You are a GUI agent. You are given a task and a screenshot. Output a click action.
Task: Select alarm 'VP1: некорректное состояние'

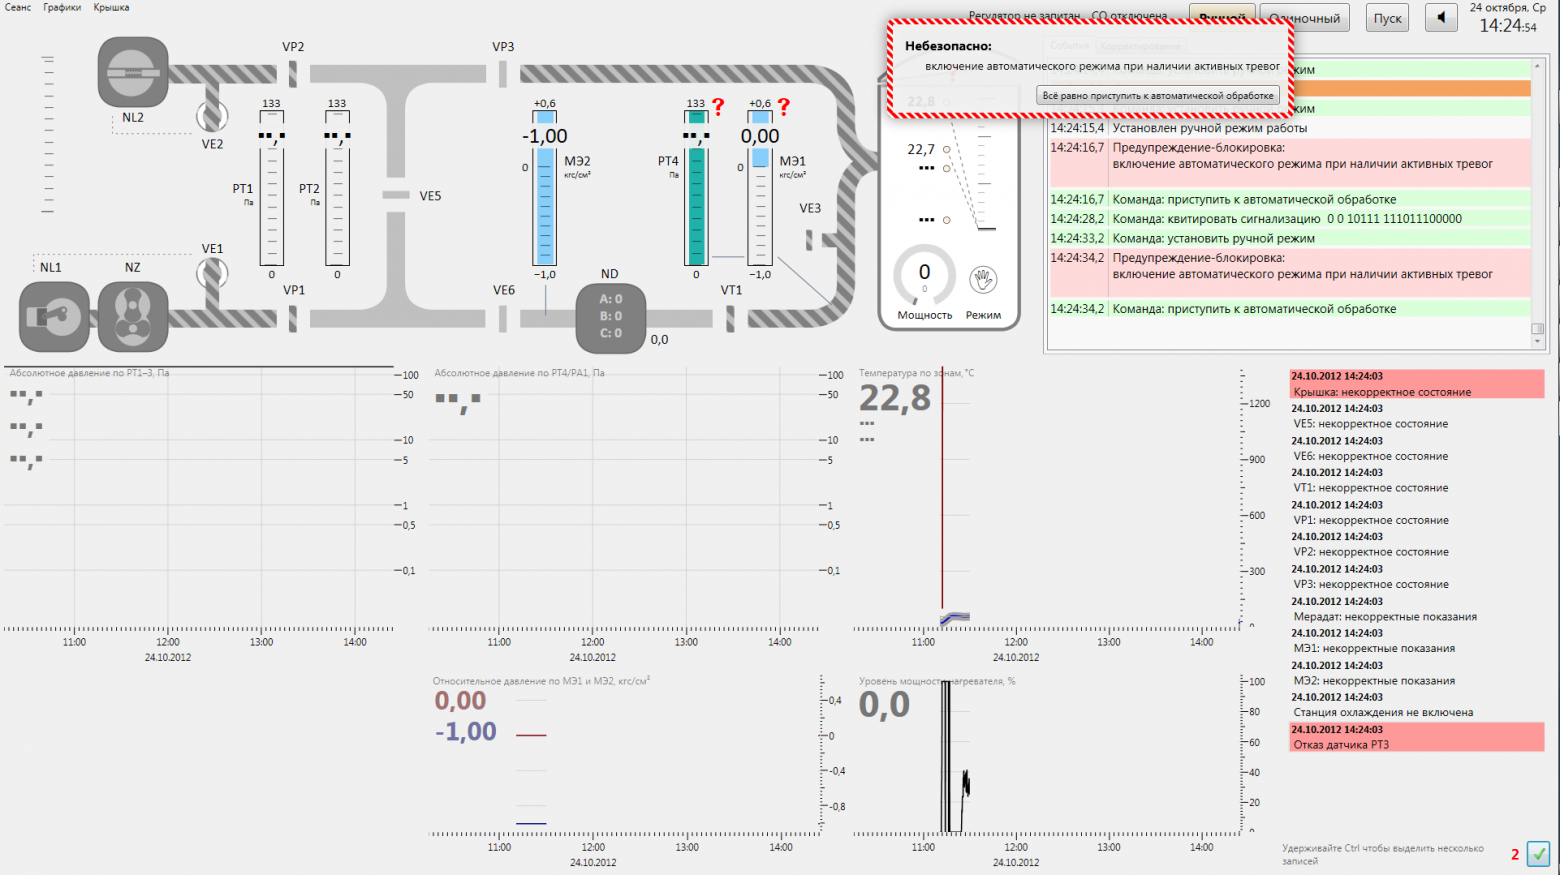click(1417, 512)
